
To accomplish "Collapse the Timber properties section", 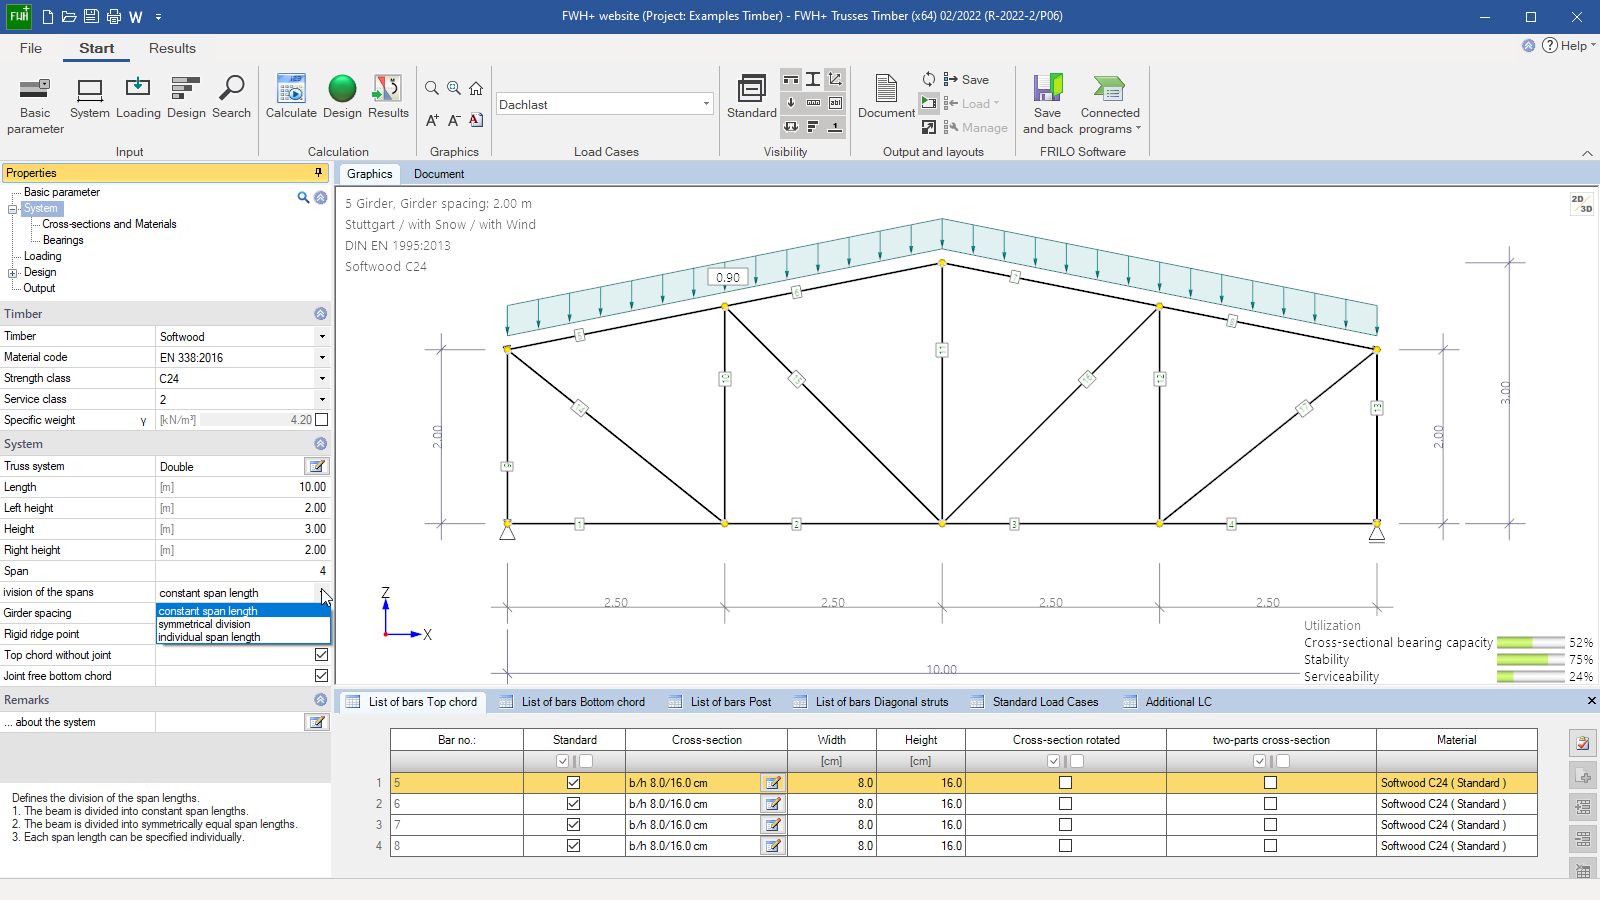I will tap(320, 314).
